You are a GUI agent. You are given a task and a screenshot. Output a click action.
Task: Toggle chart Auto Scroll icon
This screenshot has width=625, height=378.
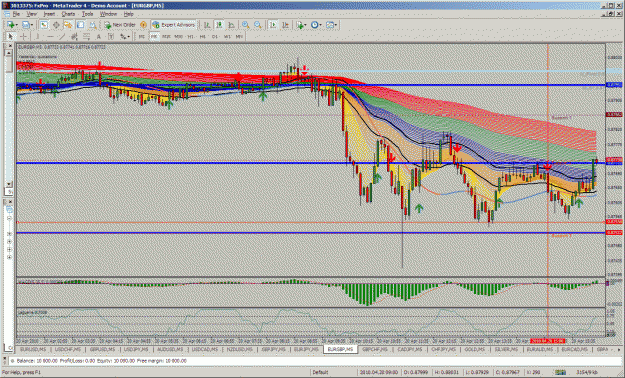point(273,25)
